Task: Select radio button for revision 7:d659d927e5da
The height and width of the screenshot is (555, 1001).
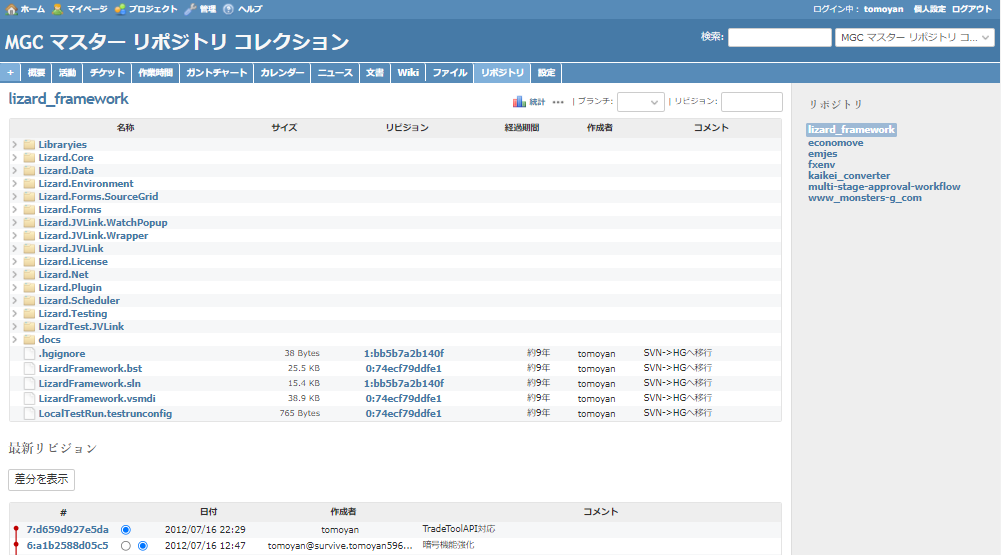Action: 126,529
